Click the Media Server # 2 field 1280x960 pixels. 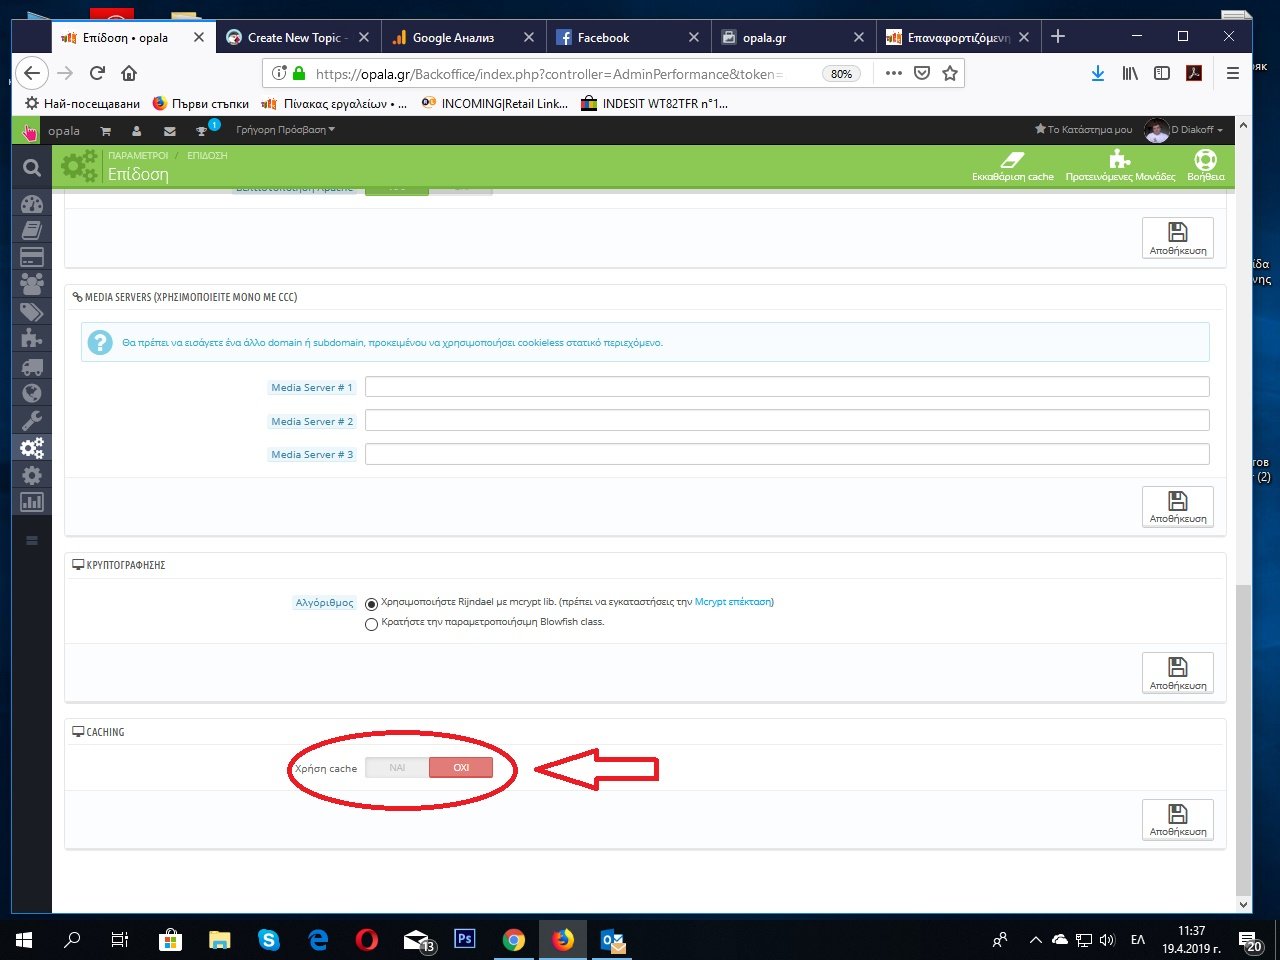click(x=787, y=421)
